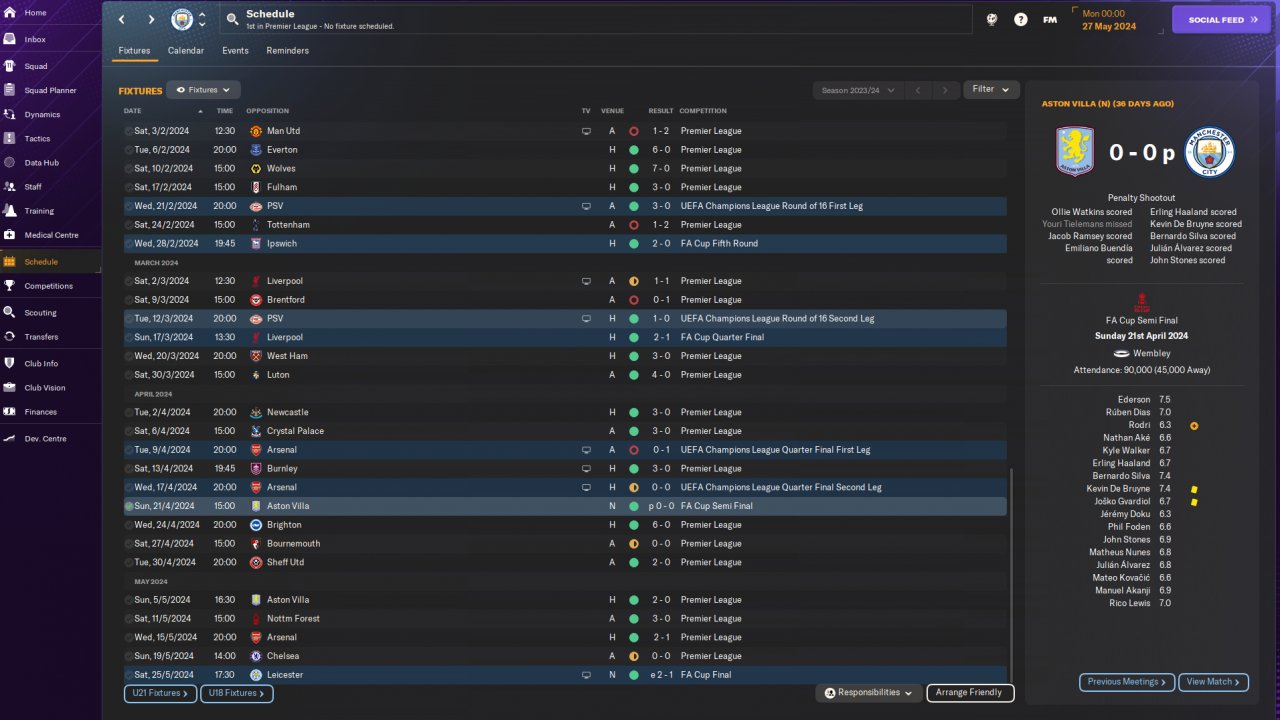1280x720 pixels.
Task: Go to the previous season arrow
Action: tap(918, 90)
